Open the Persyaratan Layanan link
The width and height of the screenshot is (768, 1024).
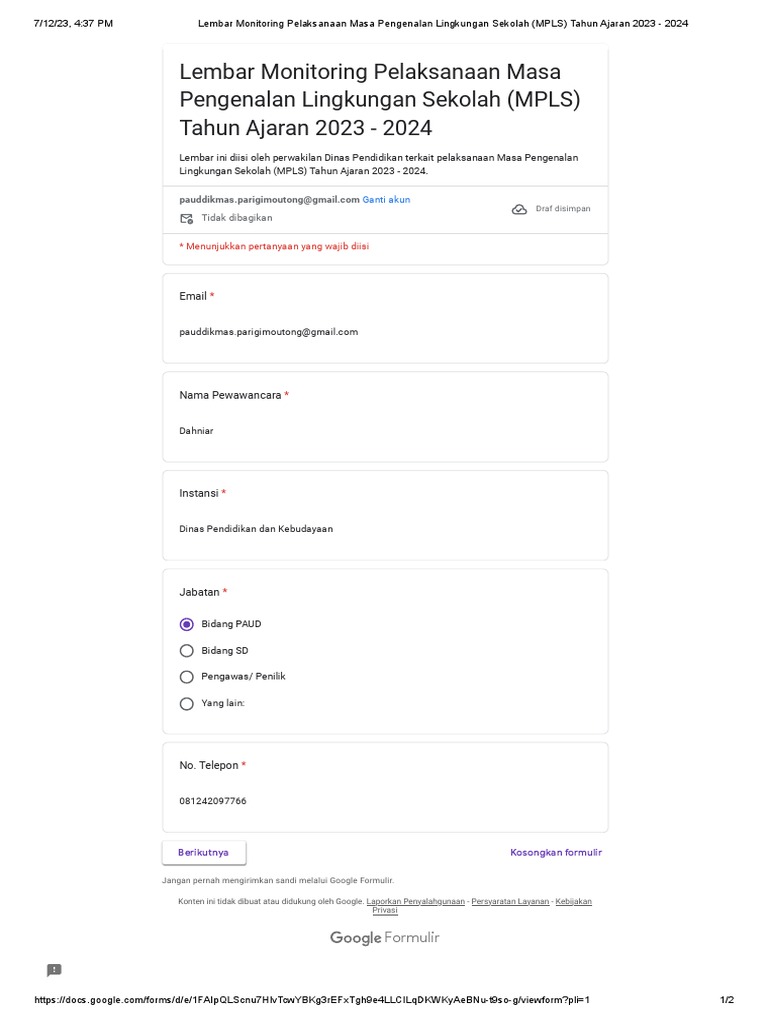510,902
